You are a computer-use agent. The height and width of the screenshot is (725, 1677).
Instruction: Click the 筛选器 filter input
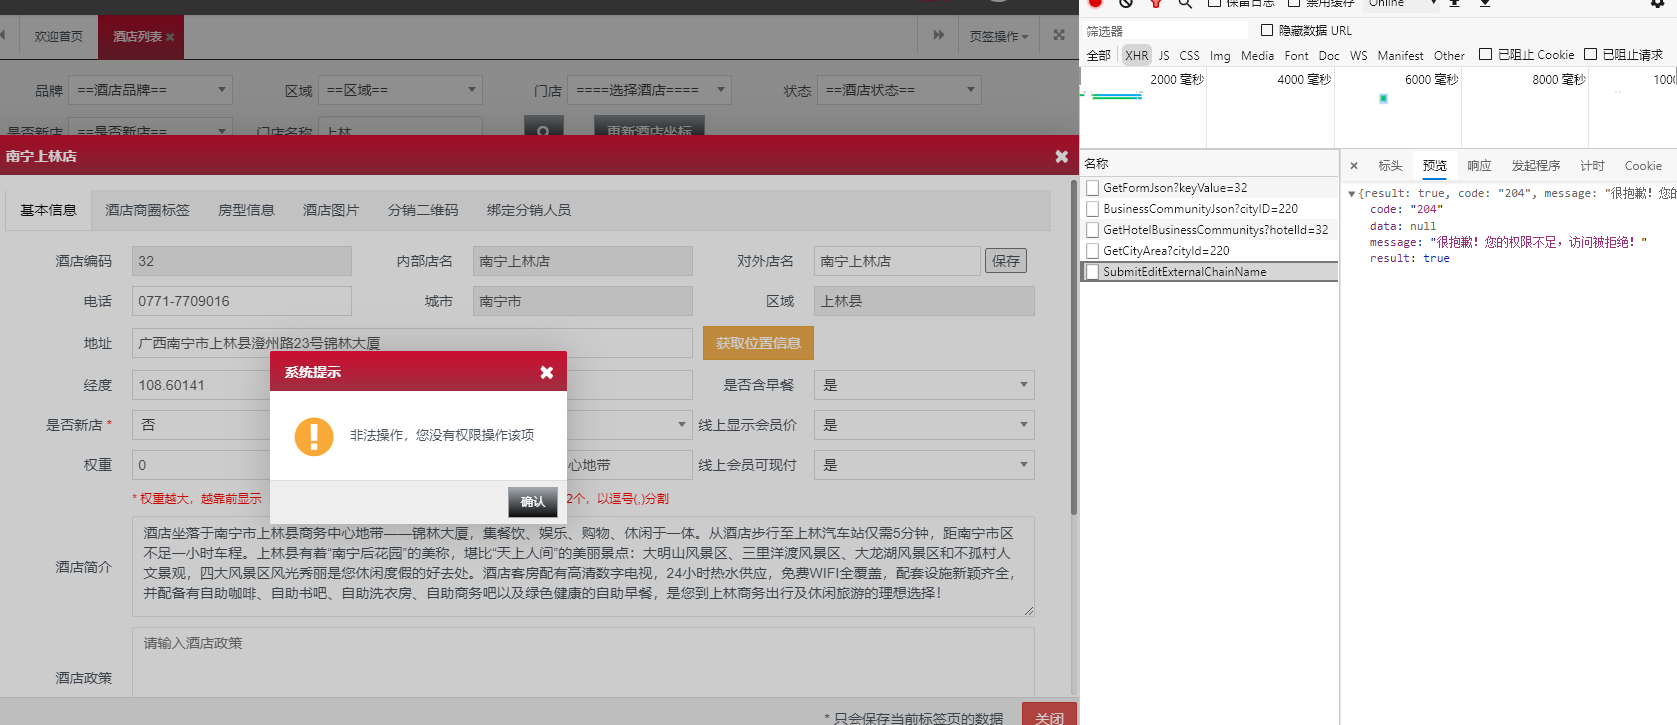[x=1166, y=31]
